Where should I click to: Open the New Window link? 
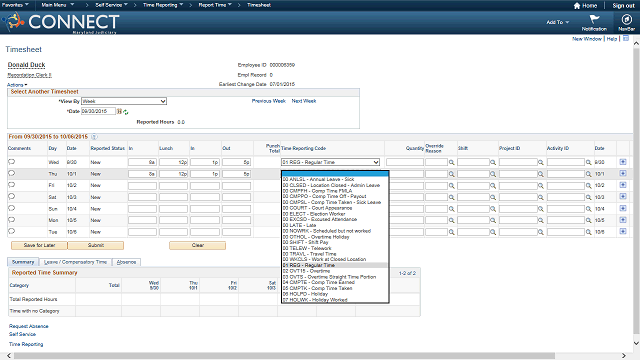pyautogui.click(x=587, y=39)
